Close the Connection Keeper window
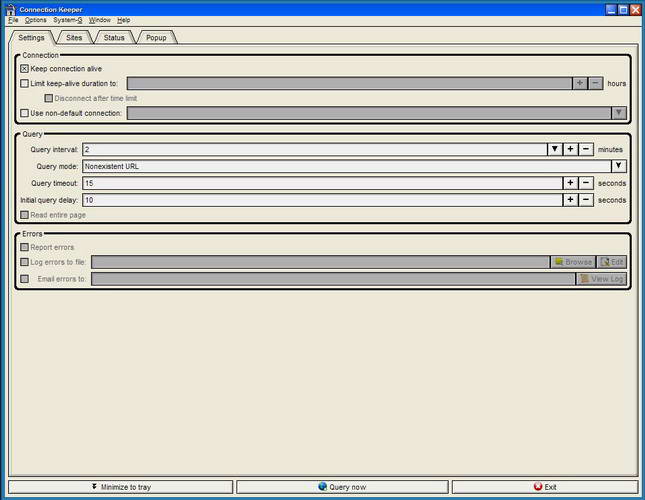The width and height of the screenshot is (645, 500). click(636, 9)
